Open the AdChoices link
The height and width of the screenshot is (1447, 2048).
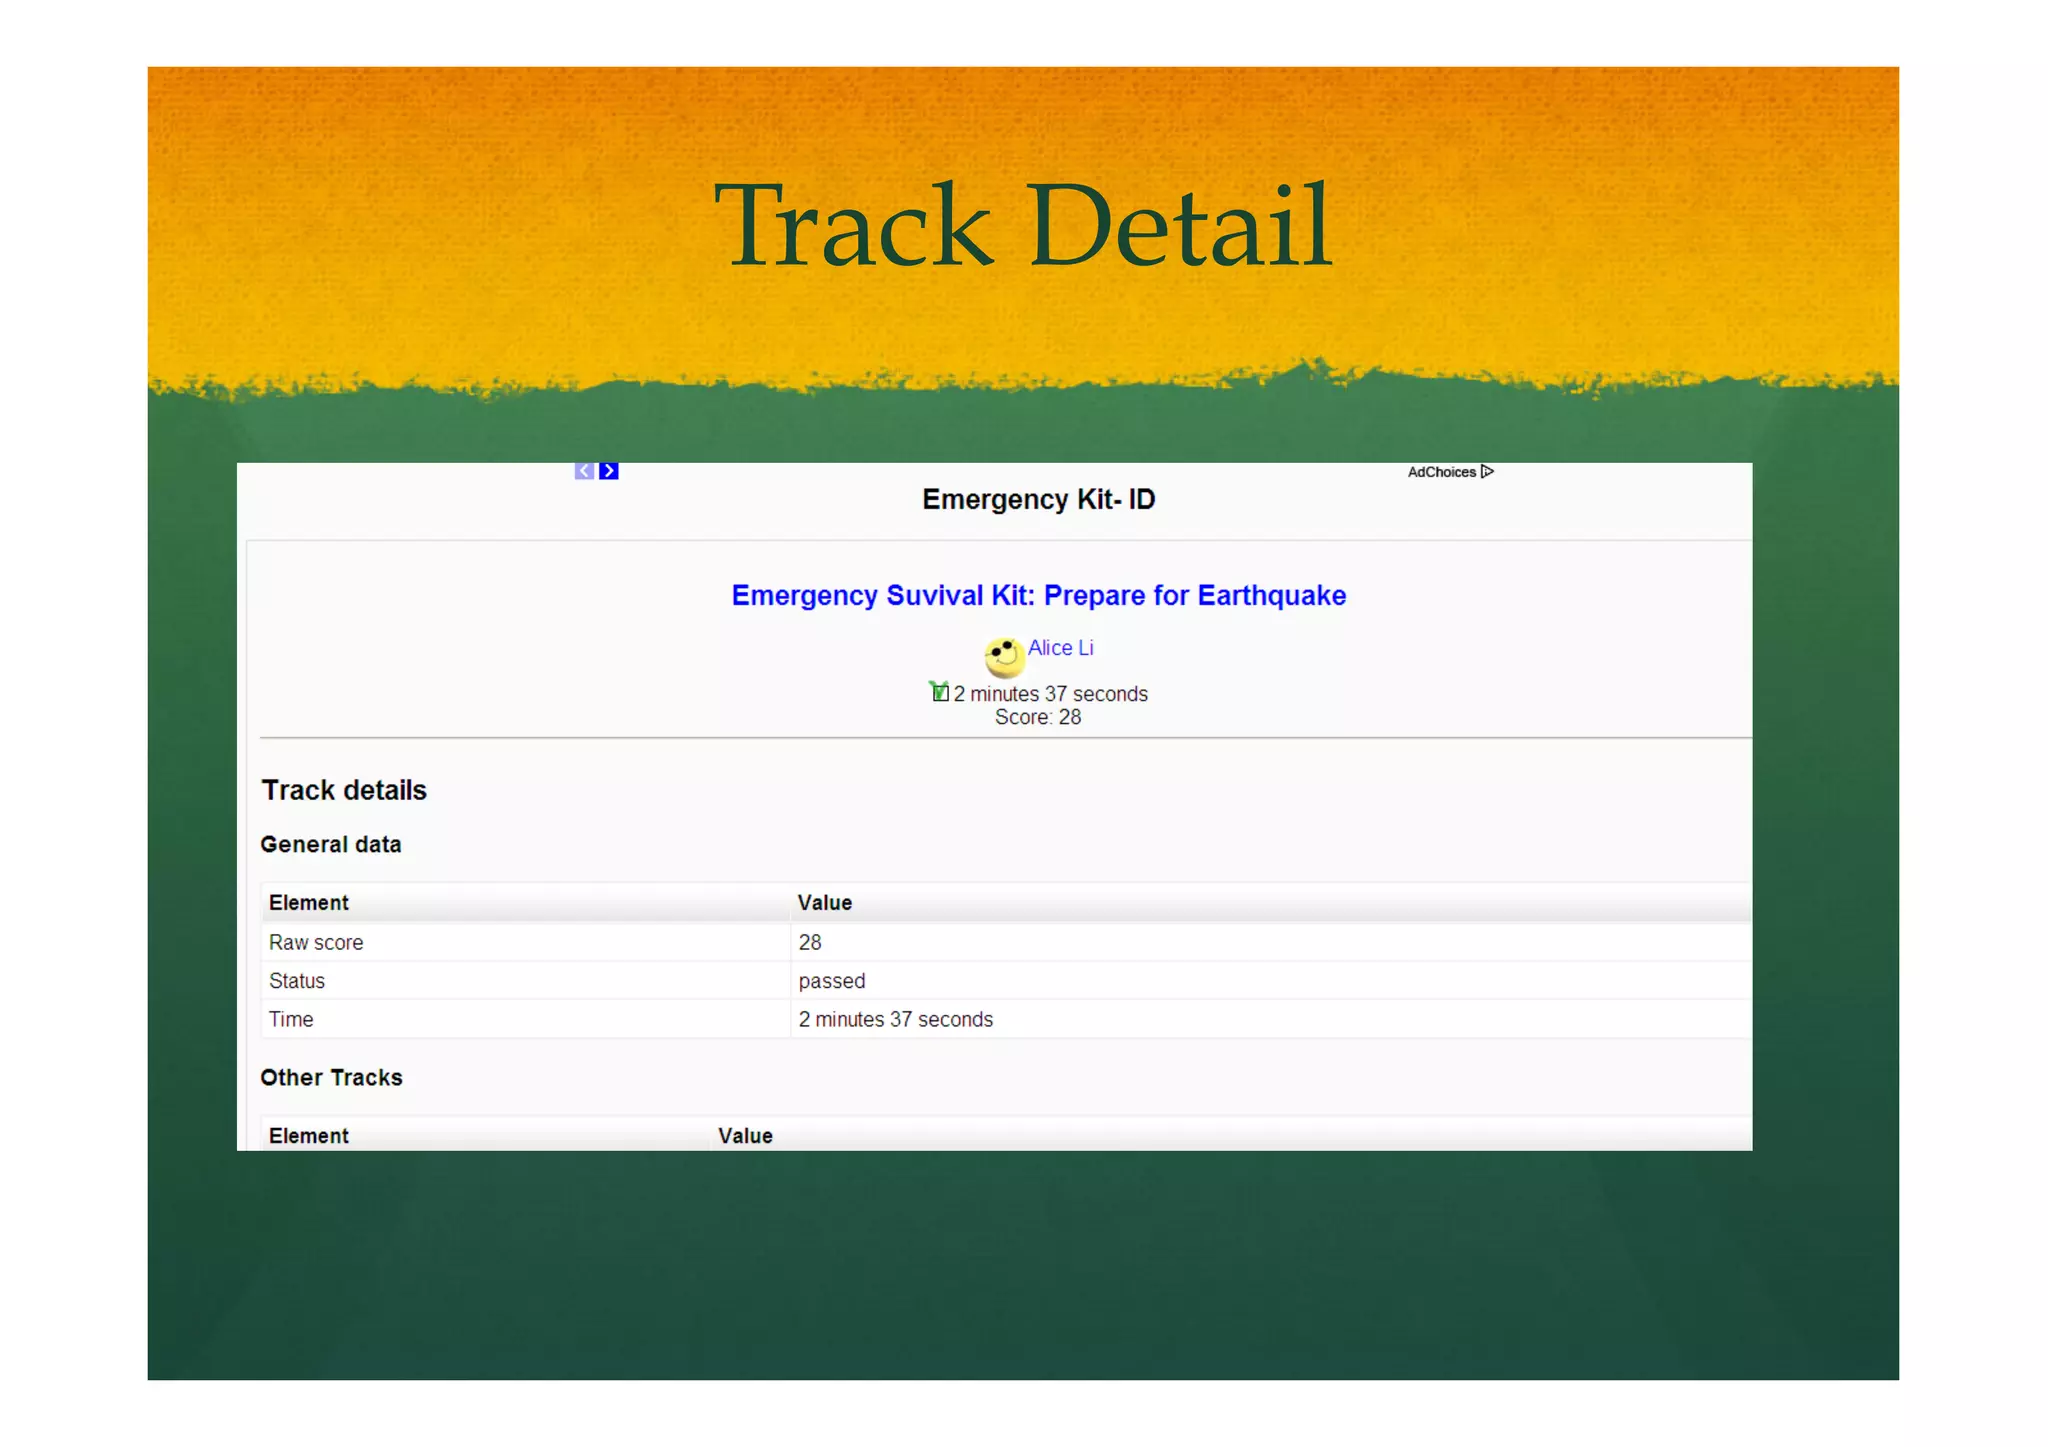[1450, 472]
